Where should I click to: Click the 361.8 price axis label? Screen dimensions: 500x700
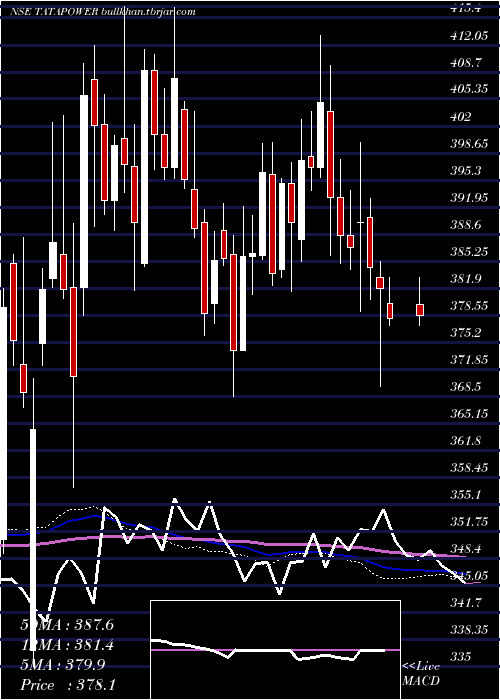click(466, 441)
